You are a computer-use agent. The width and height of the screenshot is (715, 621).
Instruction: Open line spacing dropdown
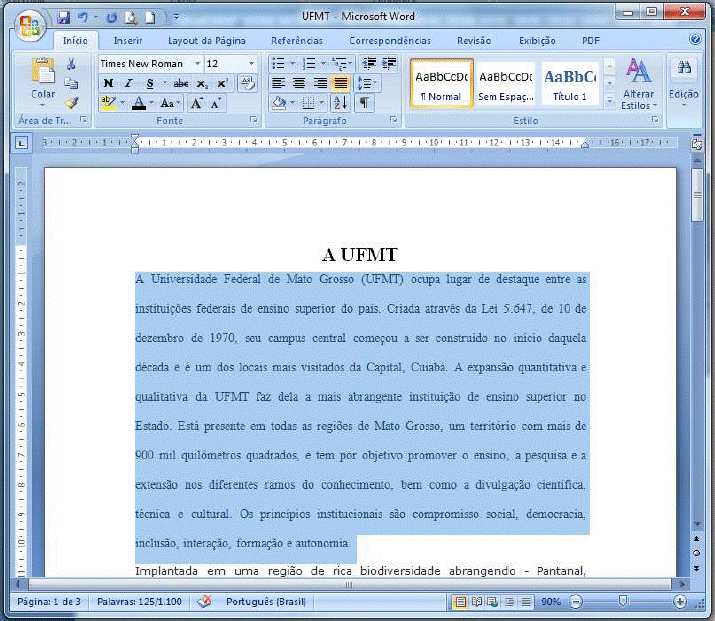click(368, 83)
